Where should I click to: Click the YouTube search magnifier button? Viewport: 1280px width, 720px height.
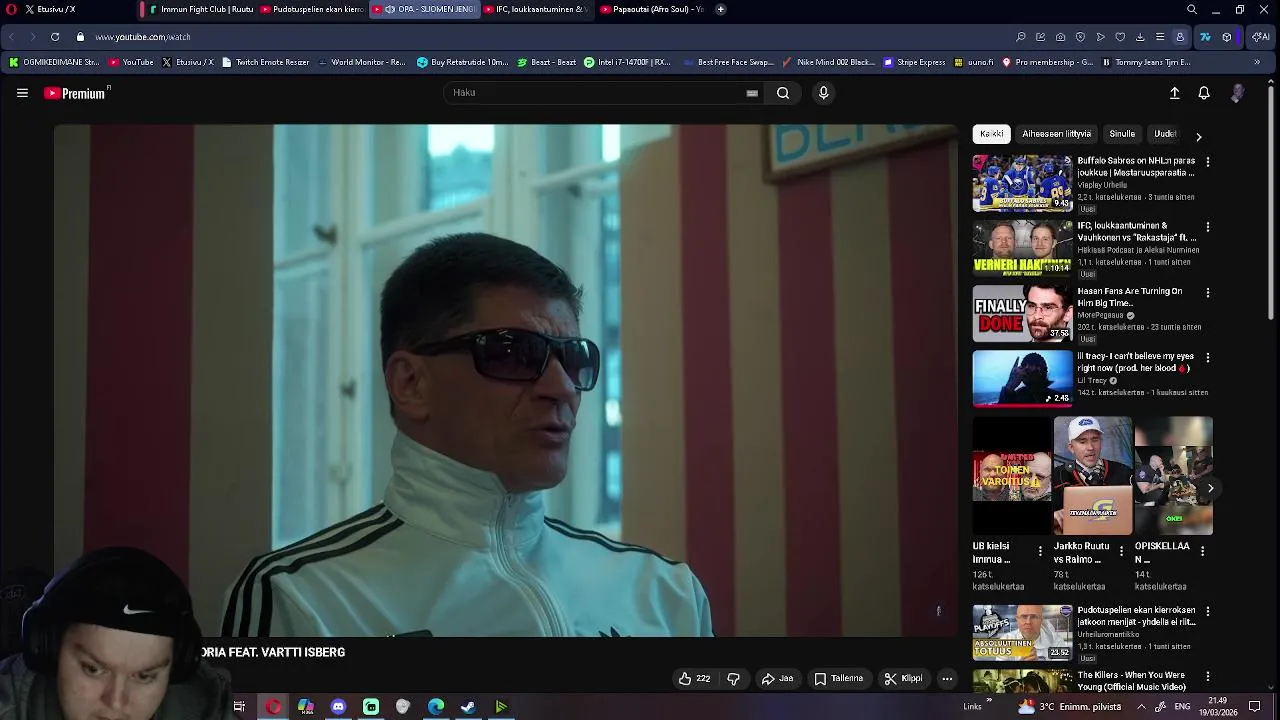tap(783, 93)
